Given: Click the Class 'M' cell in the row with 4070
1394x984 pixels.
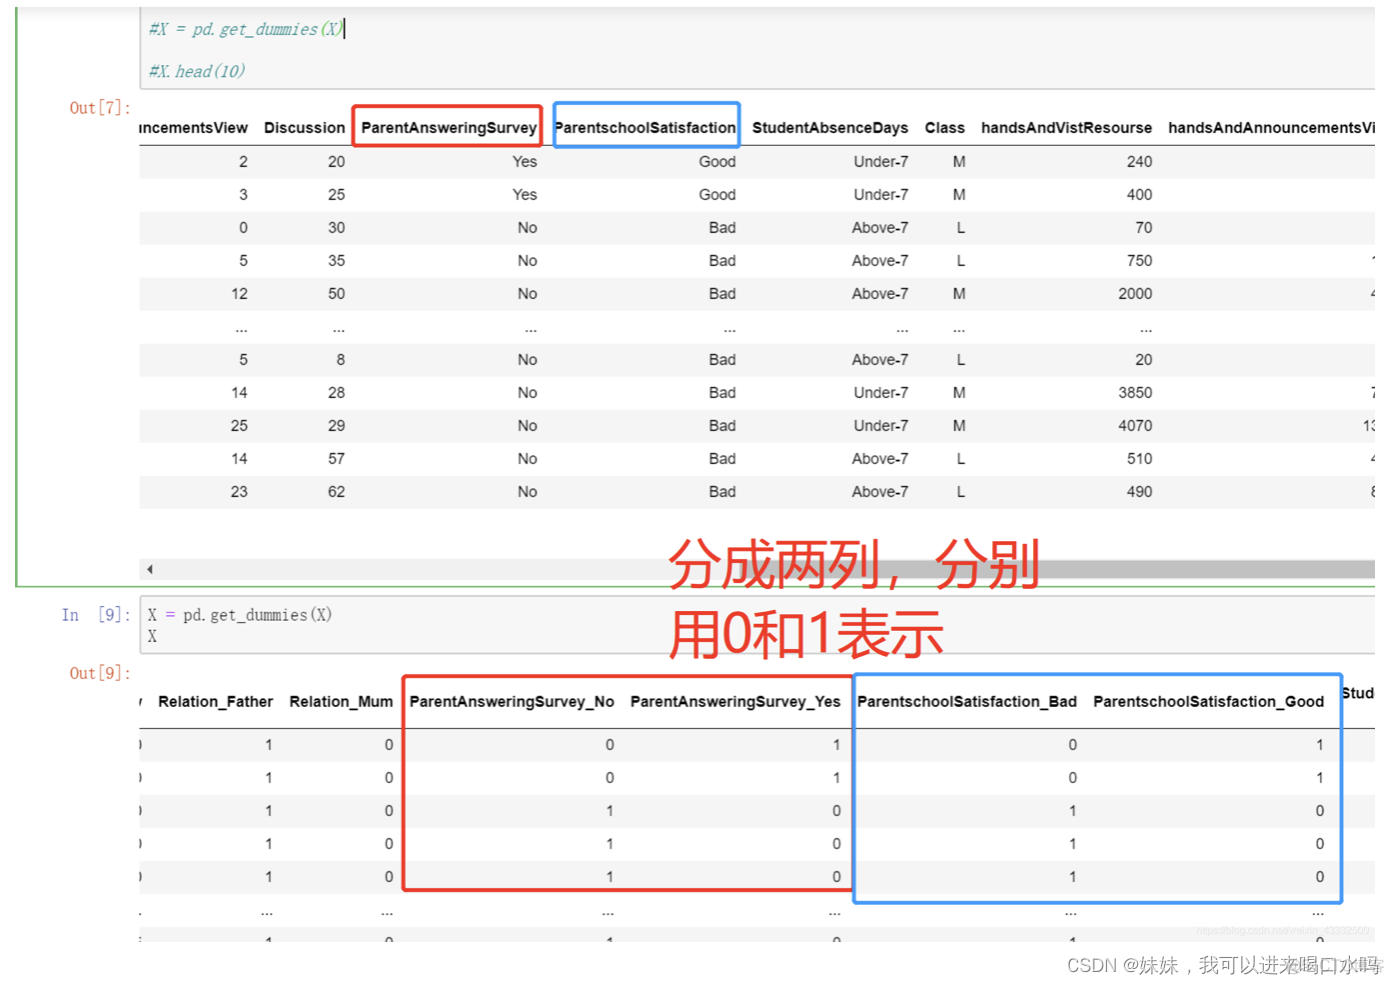Looking at the screenshot, I should [959, 426].
